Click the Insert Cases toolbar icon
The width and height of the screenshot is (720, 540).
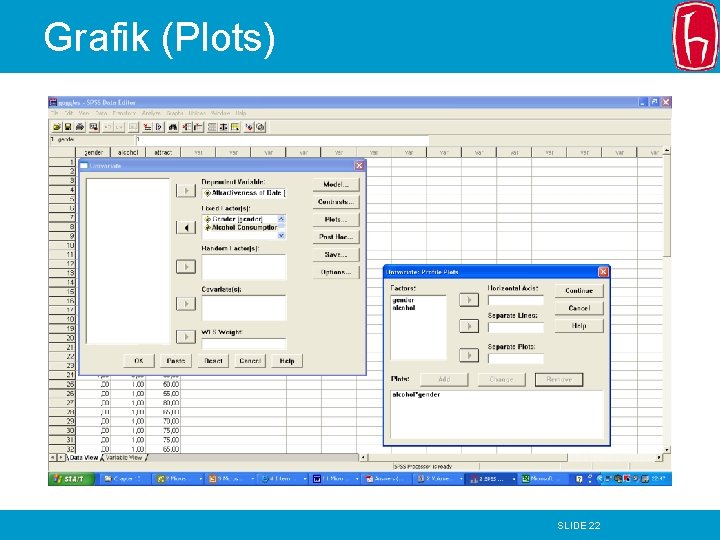tap(186, 127)
